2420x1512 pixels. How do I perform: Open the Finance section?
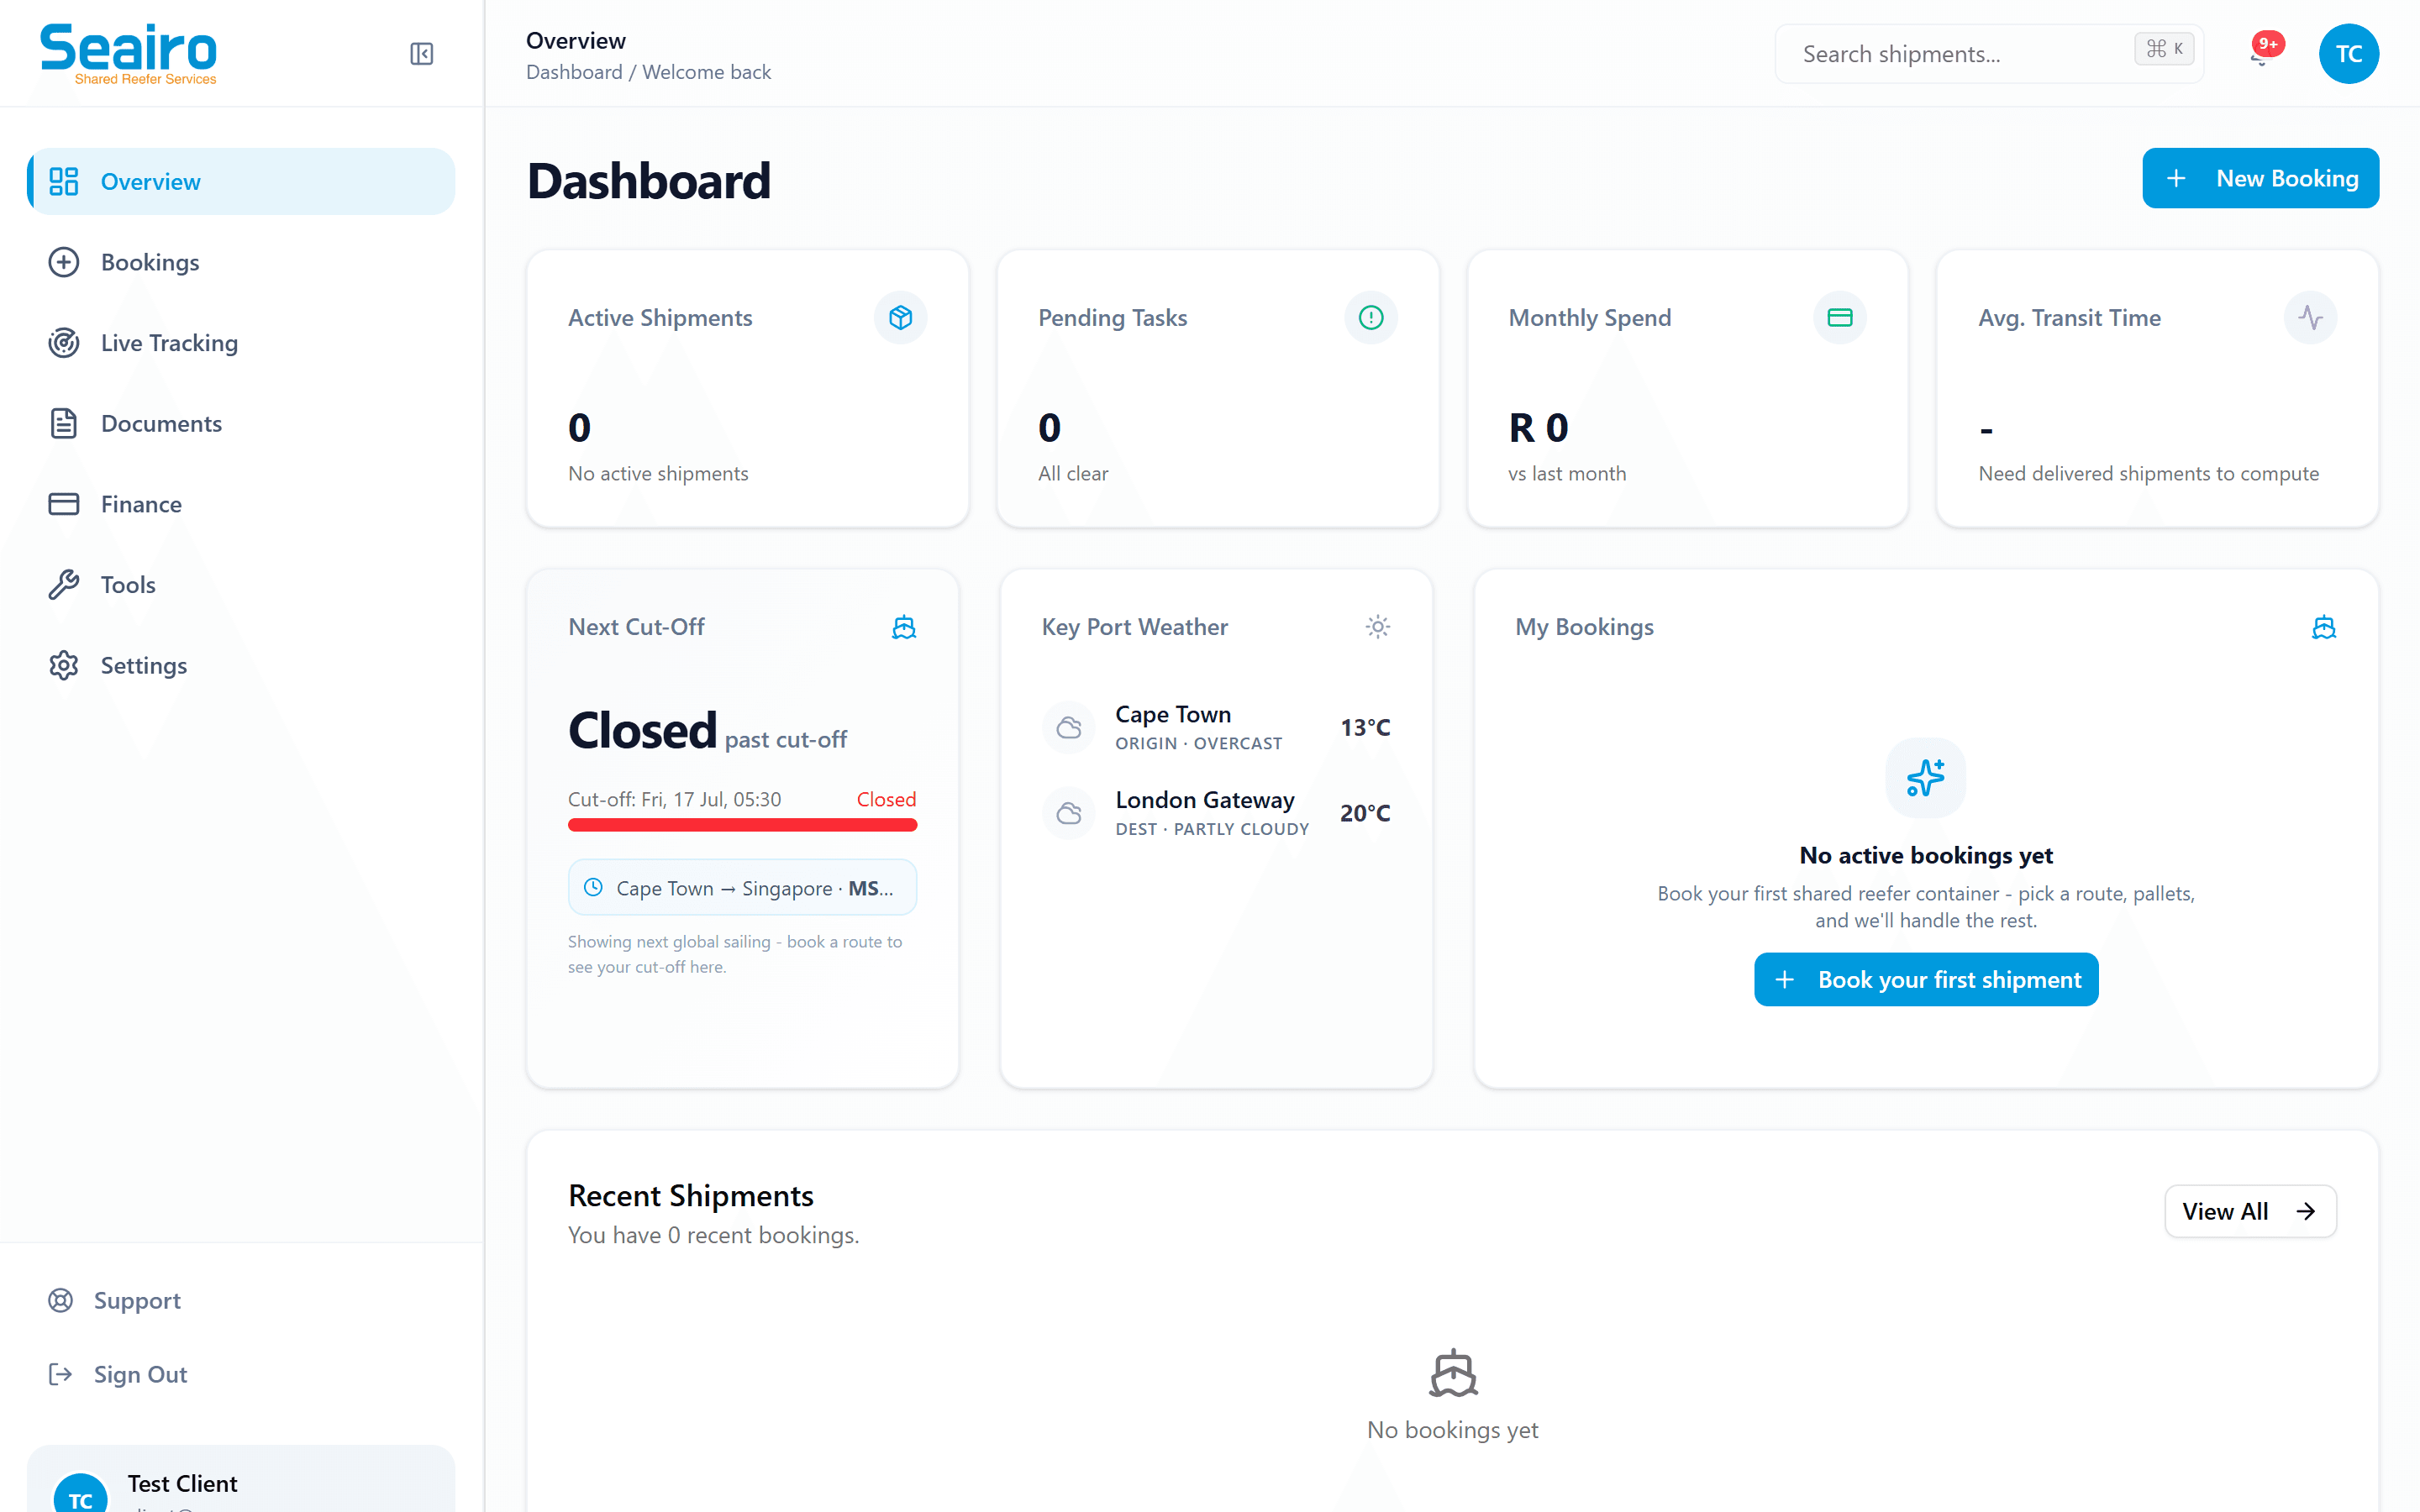[x=241, y=504]
